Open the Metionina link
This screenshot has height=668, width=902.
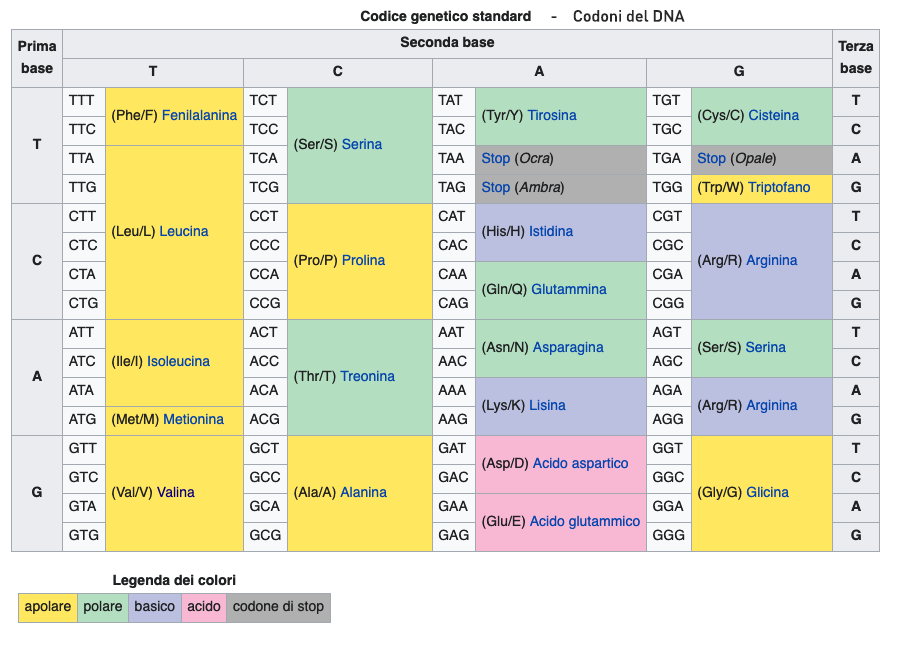193,419
